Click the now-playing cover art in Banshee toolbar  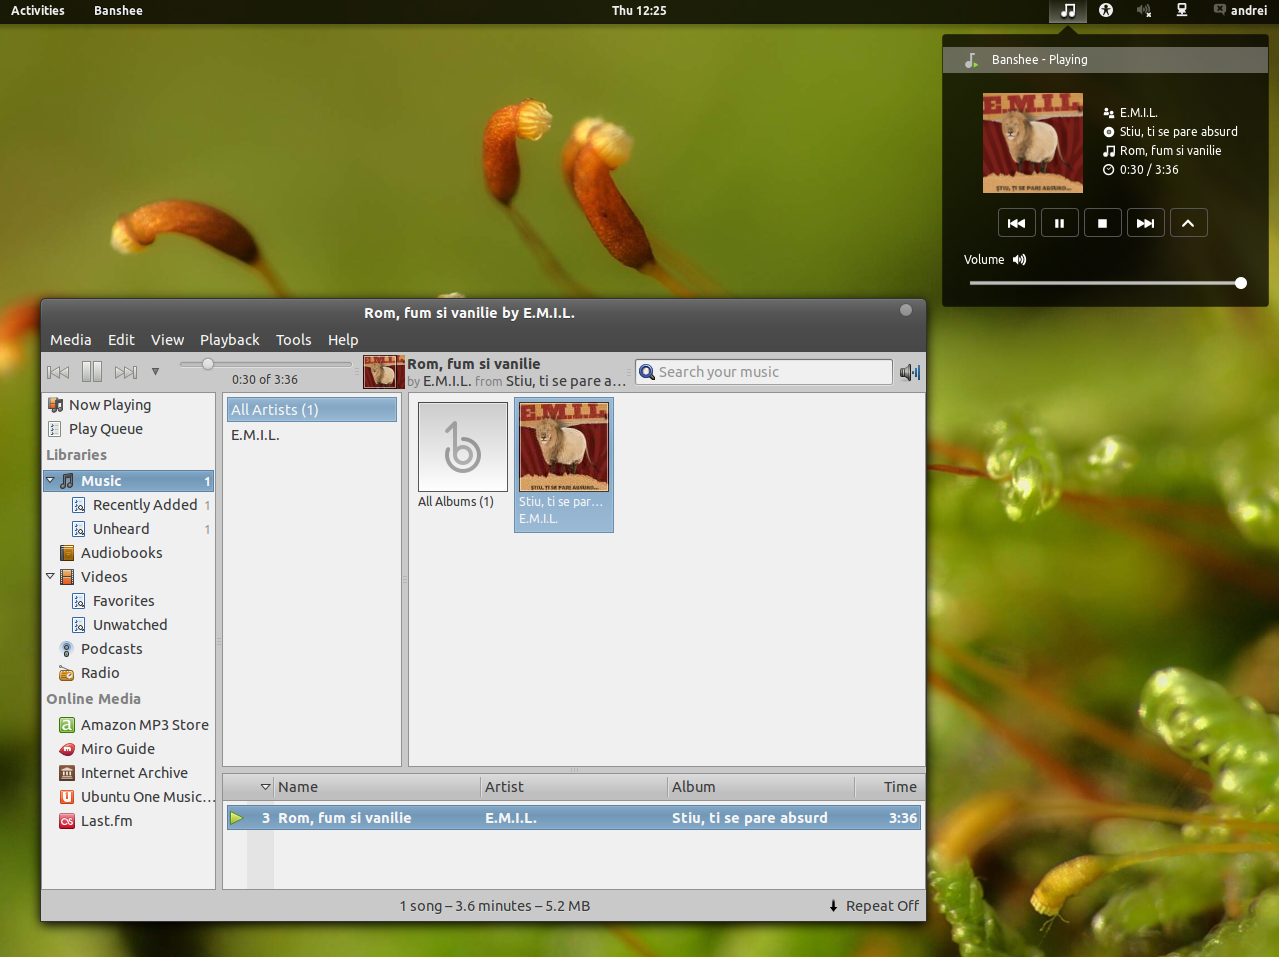tap(384, 372)
